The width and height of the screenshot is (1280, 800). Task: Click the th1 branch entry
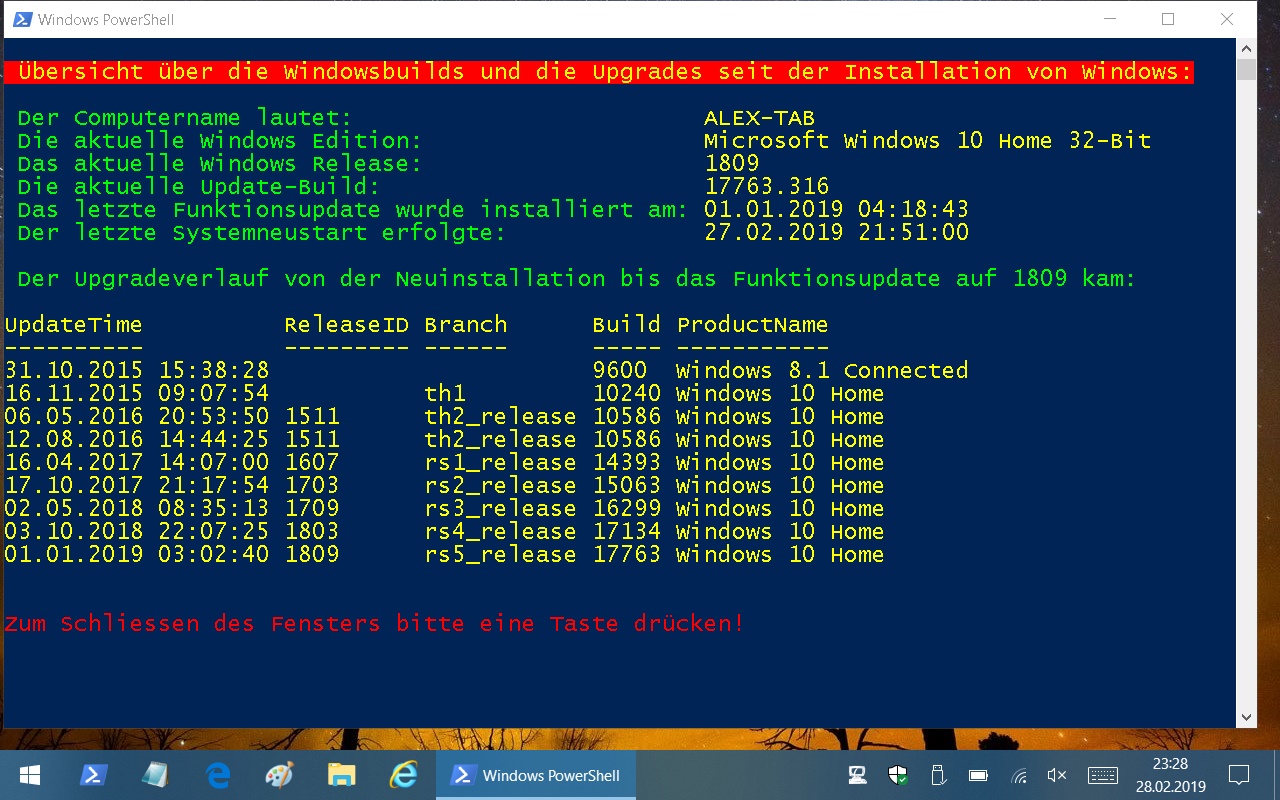[445, 394]
